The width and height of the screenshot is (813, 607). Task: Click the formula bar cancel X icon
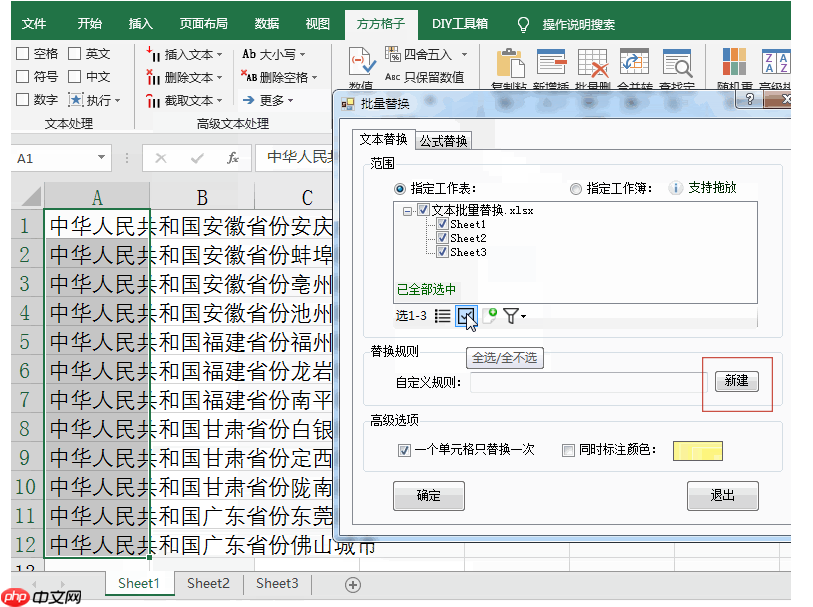(x=161, y=158)
